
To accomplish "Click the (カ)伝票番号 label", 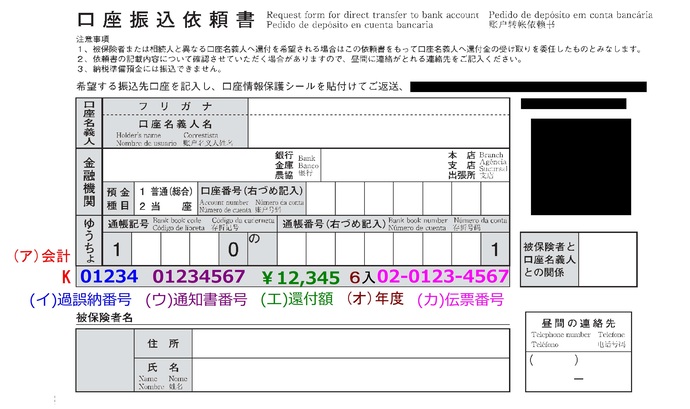I will click(x=460, y=300).
